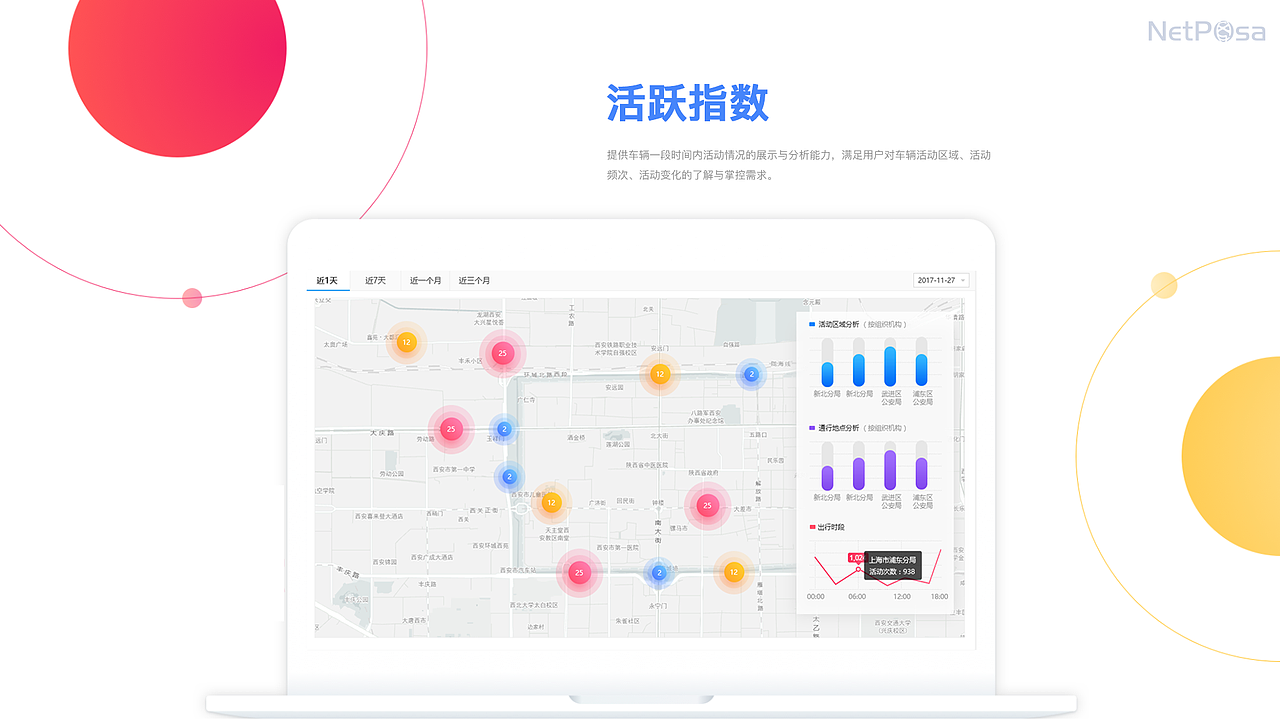This screenshot has height=720, width=1280.
Task: Select the 近三个月 tab
Action: tap(474, 281)
